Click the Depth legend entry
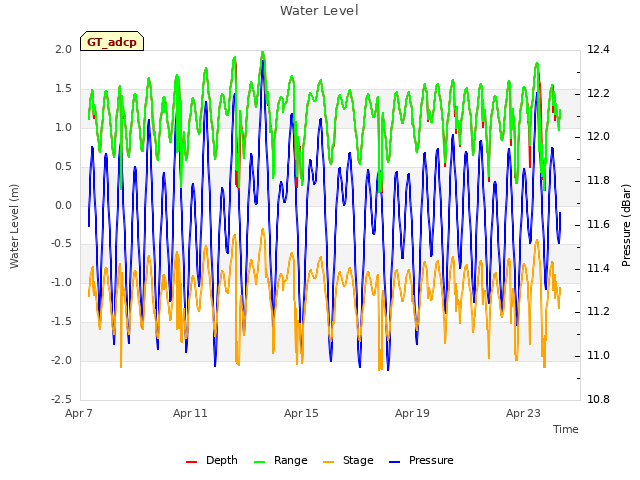This screenshot has width=640, height=480. click(x=211, y=460)
